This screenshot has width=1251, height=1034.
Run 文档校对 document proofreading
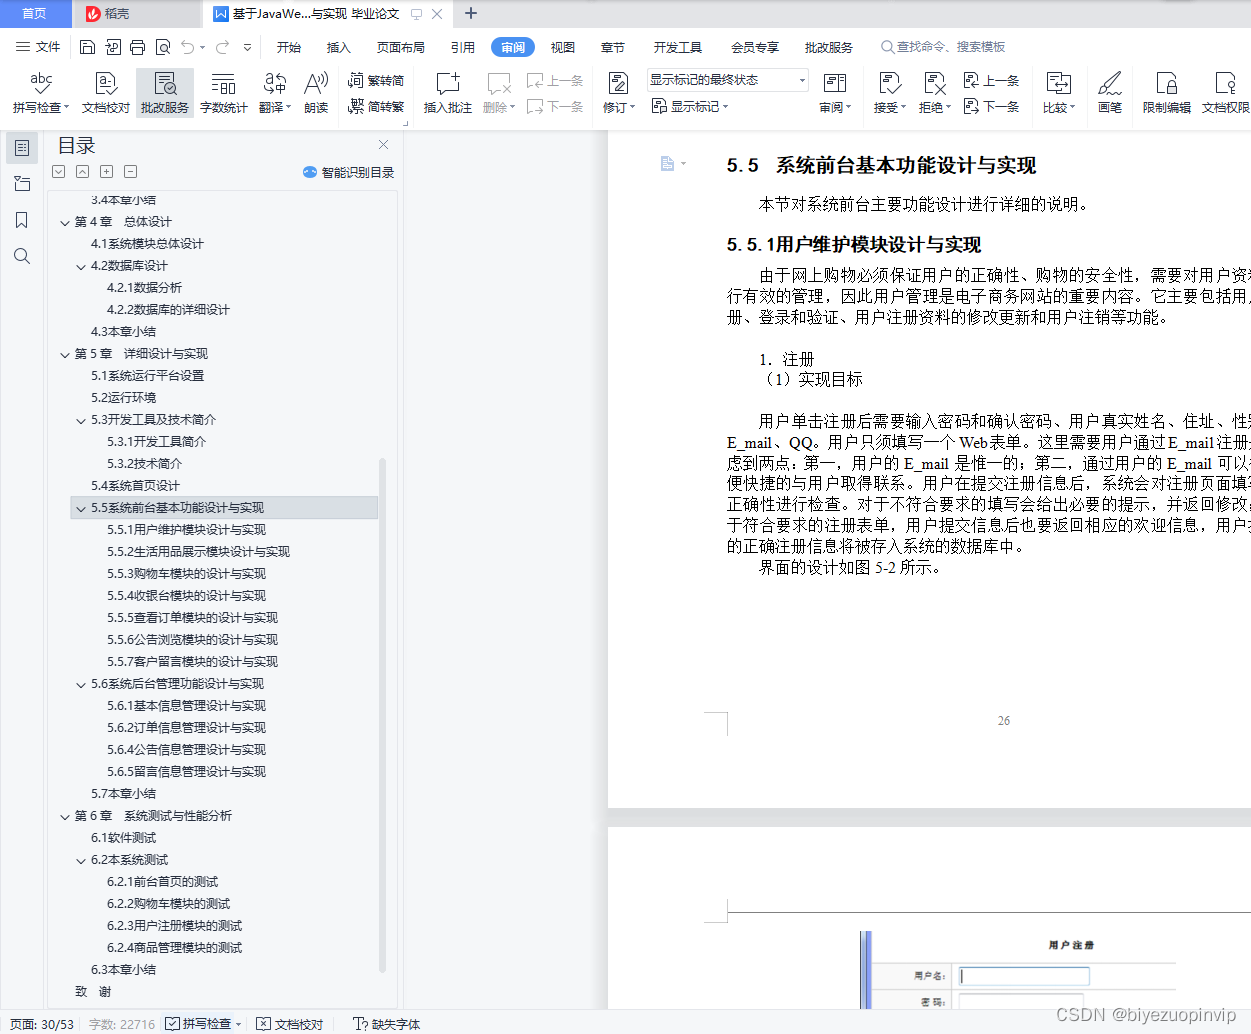(x=105, y=93)
